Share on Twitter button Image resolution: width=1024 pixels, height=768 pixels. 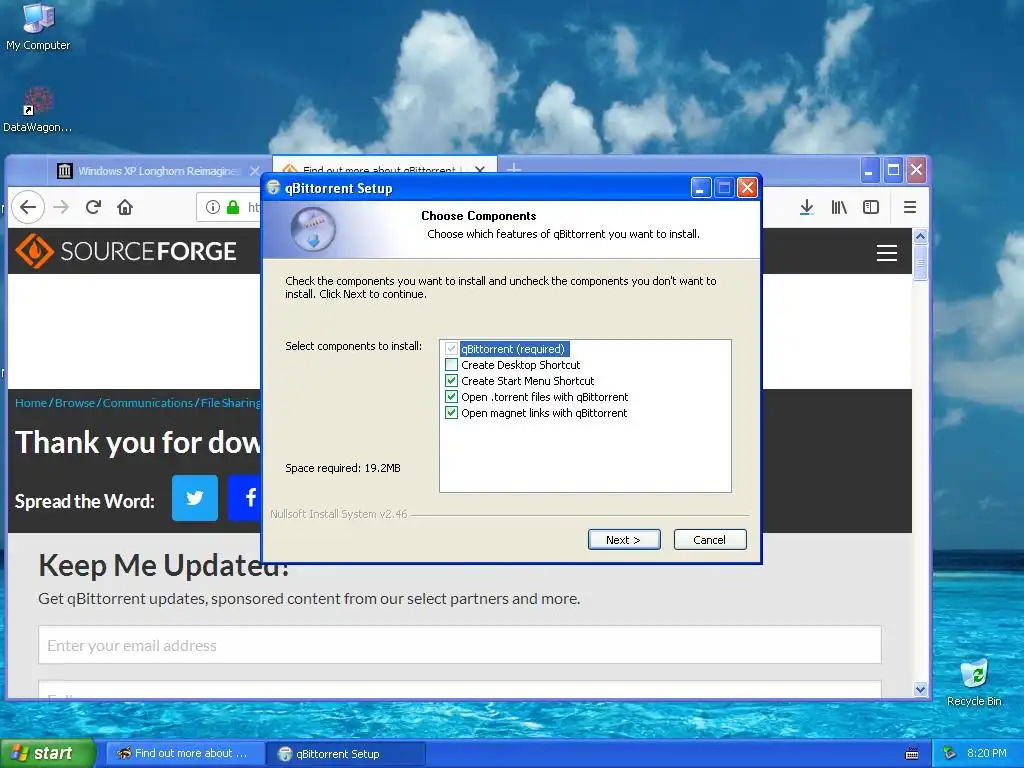tap(195, 498)
